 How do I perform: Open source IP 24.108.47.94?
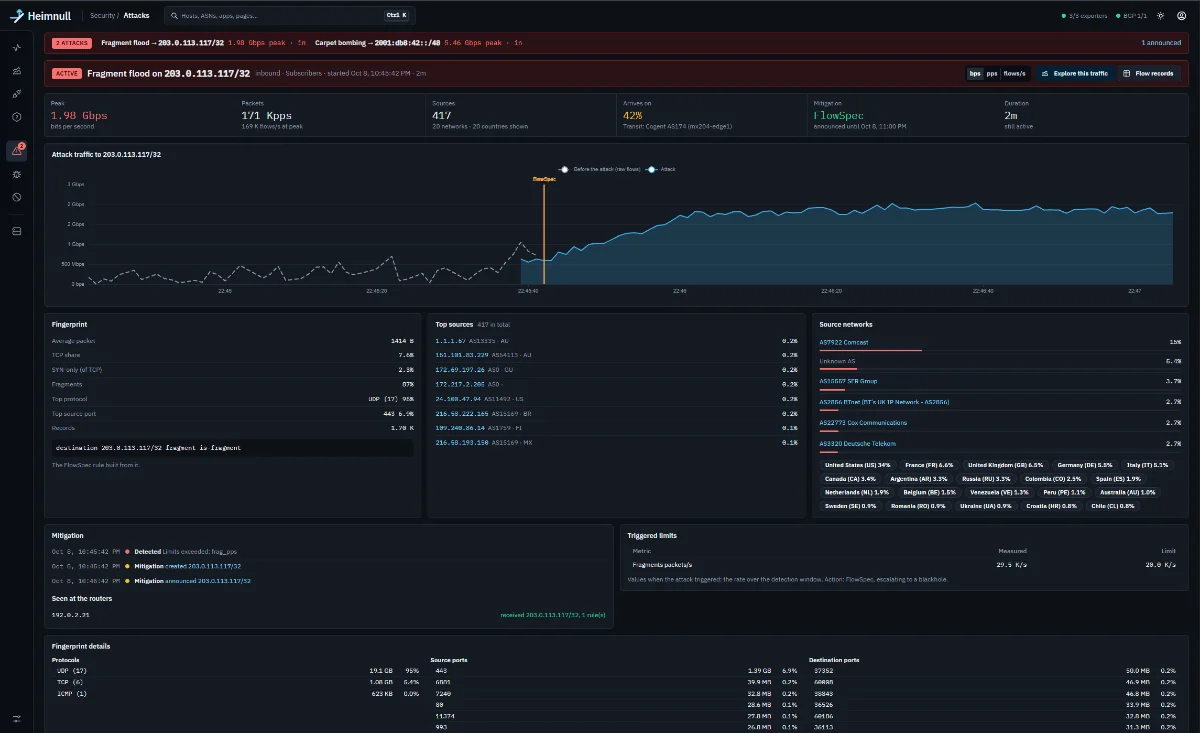(459, 398)
